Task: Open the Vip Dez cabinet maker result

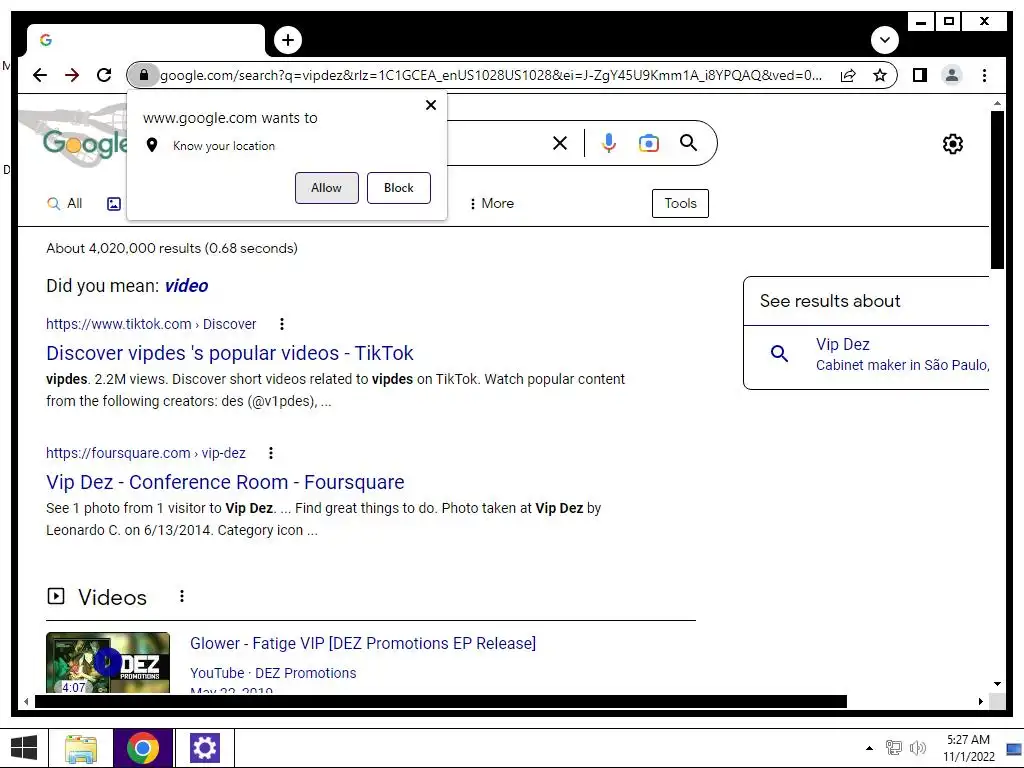Action: (x=902, y=355)
